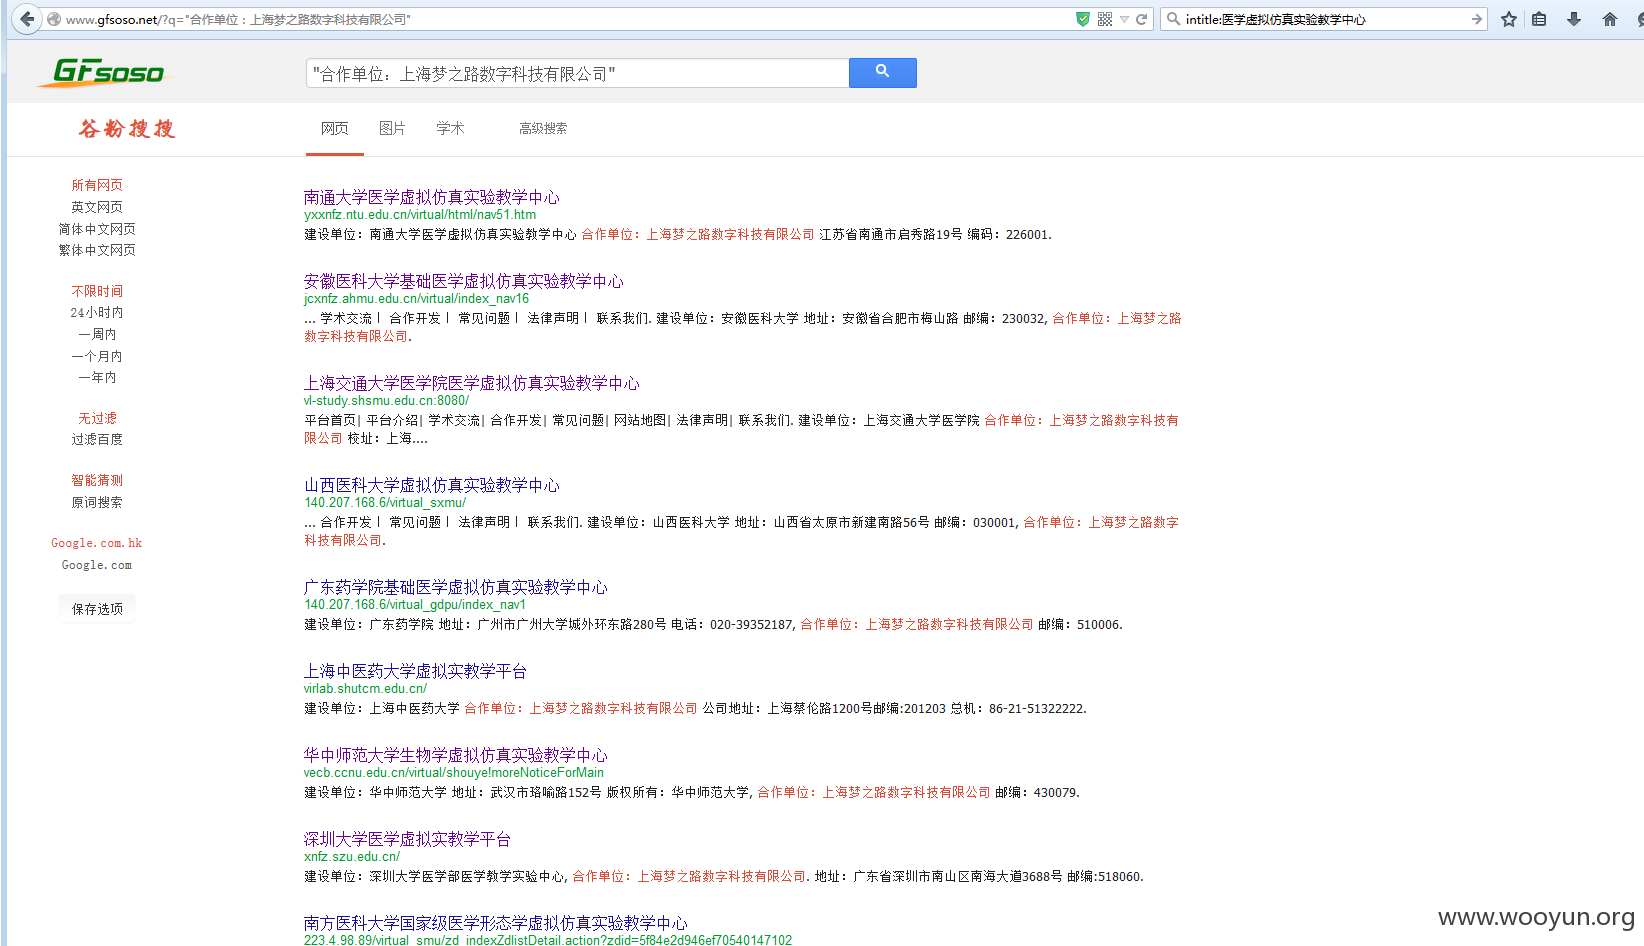
Task: Select 简体中文网页 filter
Action: (x=97, y=229)
